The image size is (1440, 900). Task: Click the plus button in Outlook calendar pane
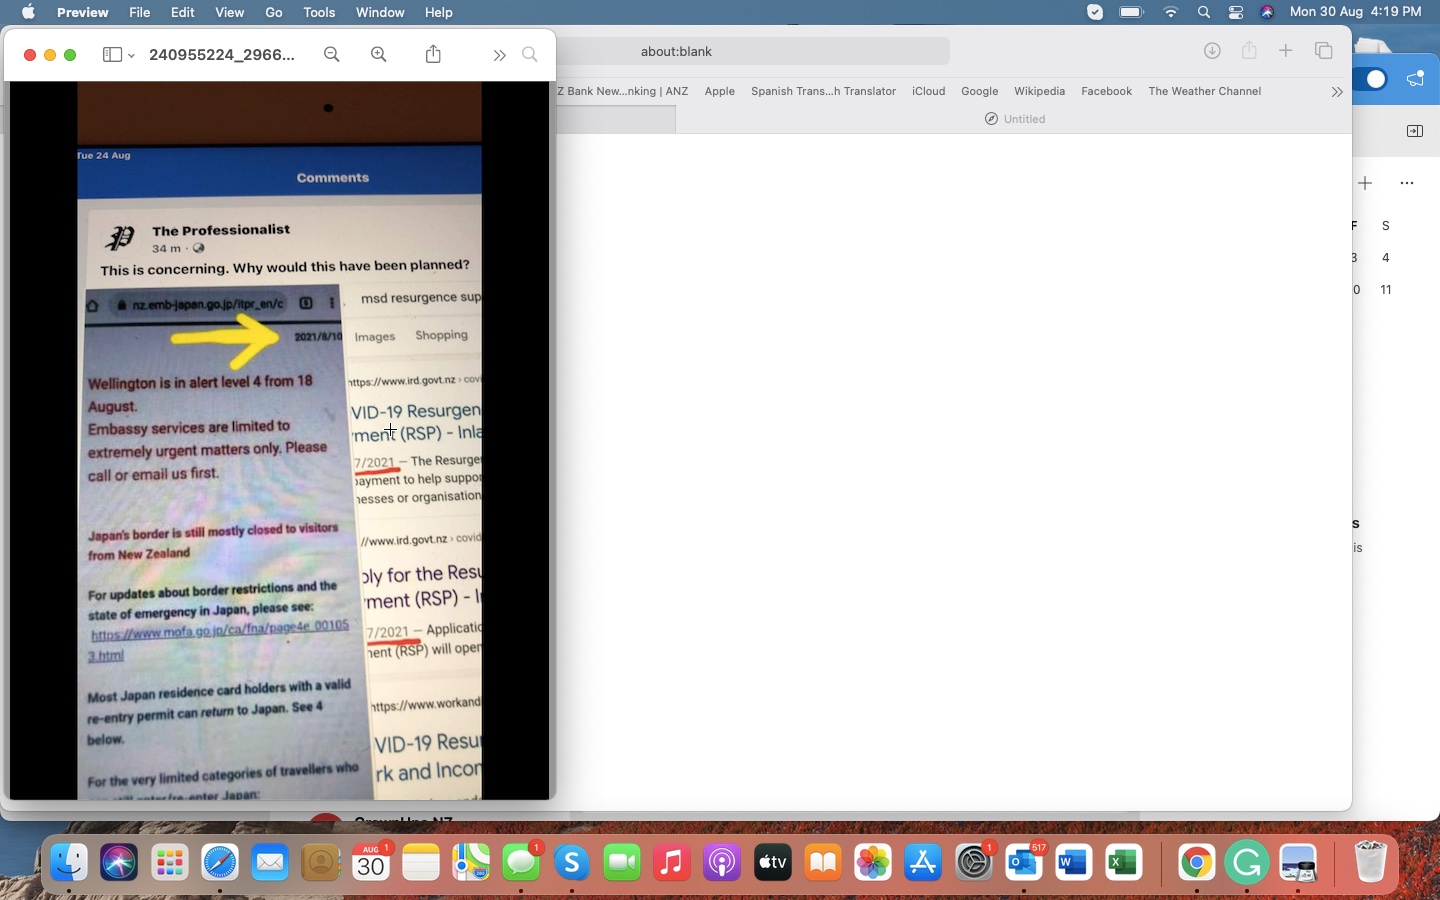pos(1365,183)
